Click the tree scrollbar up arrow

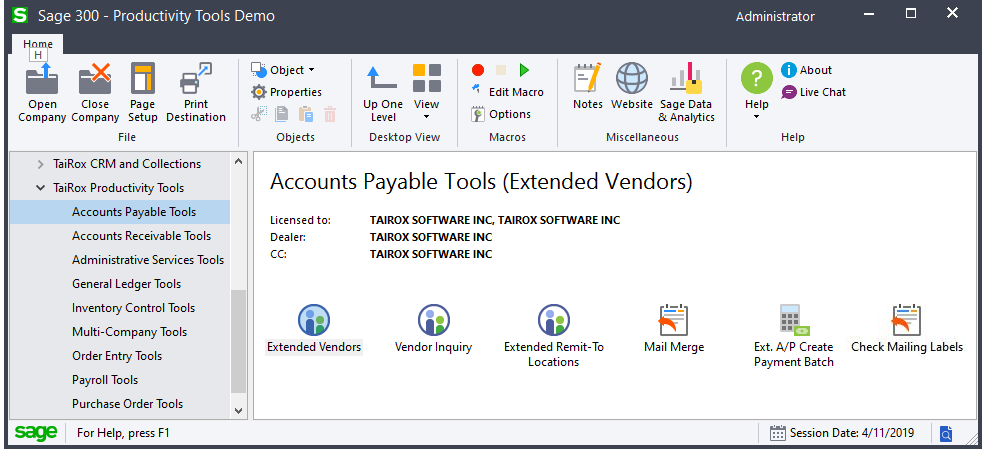click(x=238, y=160)
